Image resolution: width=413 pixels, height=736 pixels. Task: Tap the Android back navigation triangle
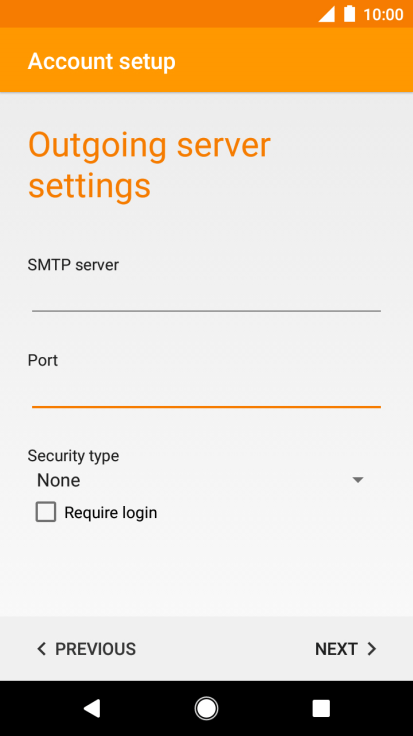coord(92,708)
